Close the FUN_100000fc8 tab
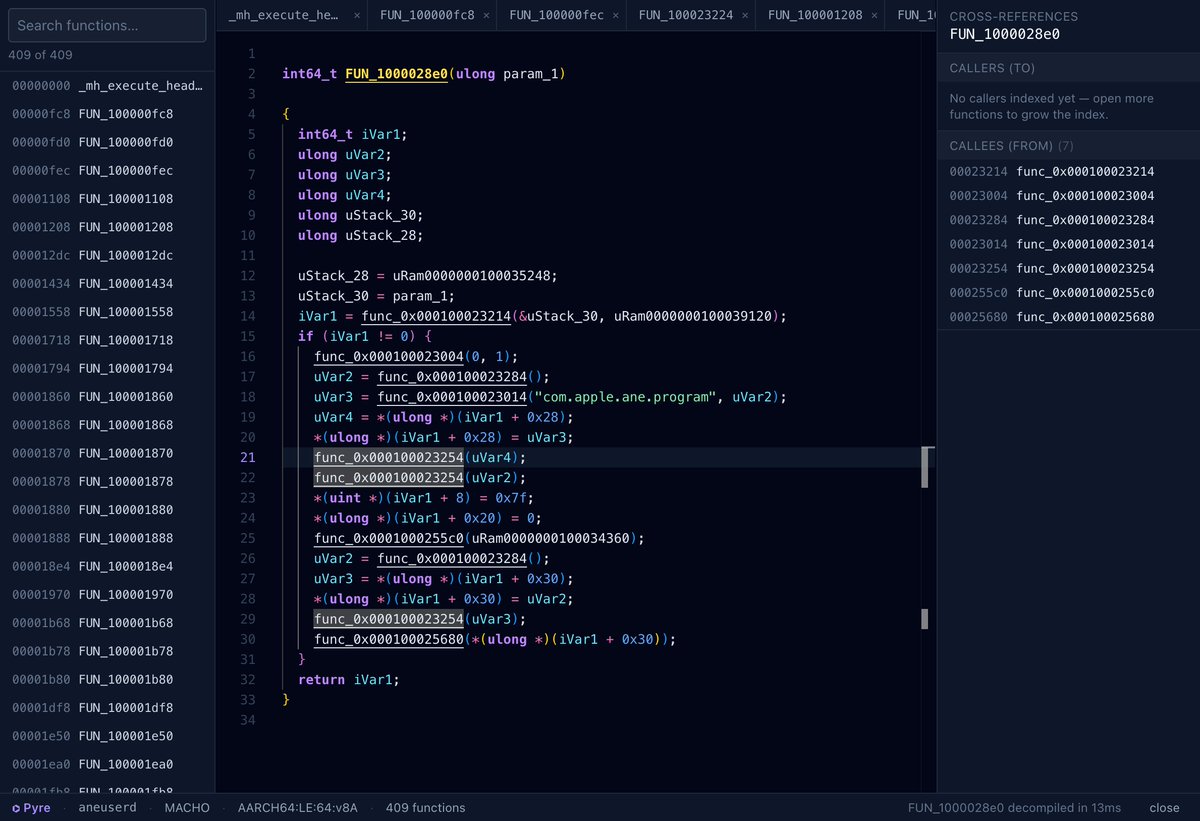1200x821 pixels. tap(486, 16)
